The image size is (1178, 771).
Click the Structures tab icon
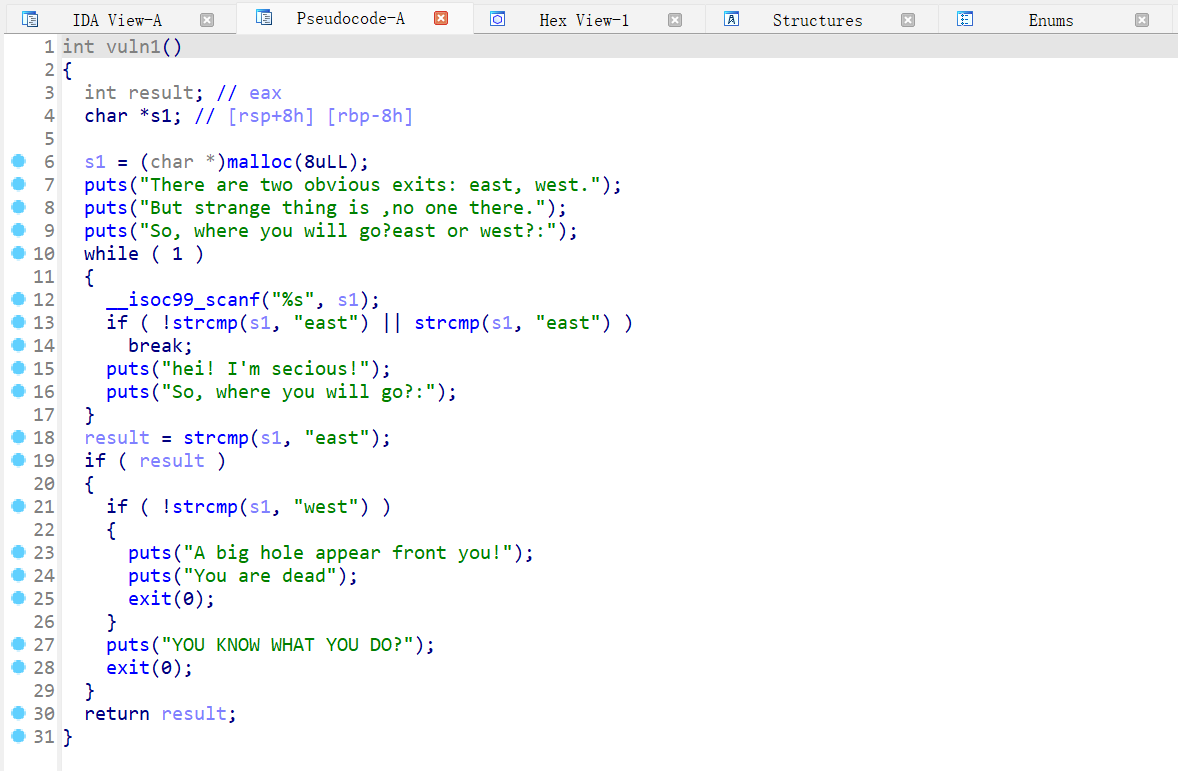tap(731, 19)
